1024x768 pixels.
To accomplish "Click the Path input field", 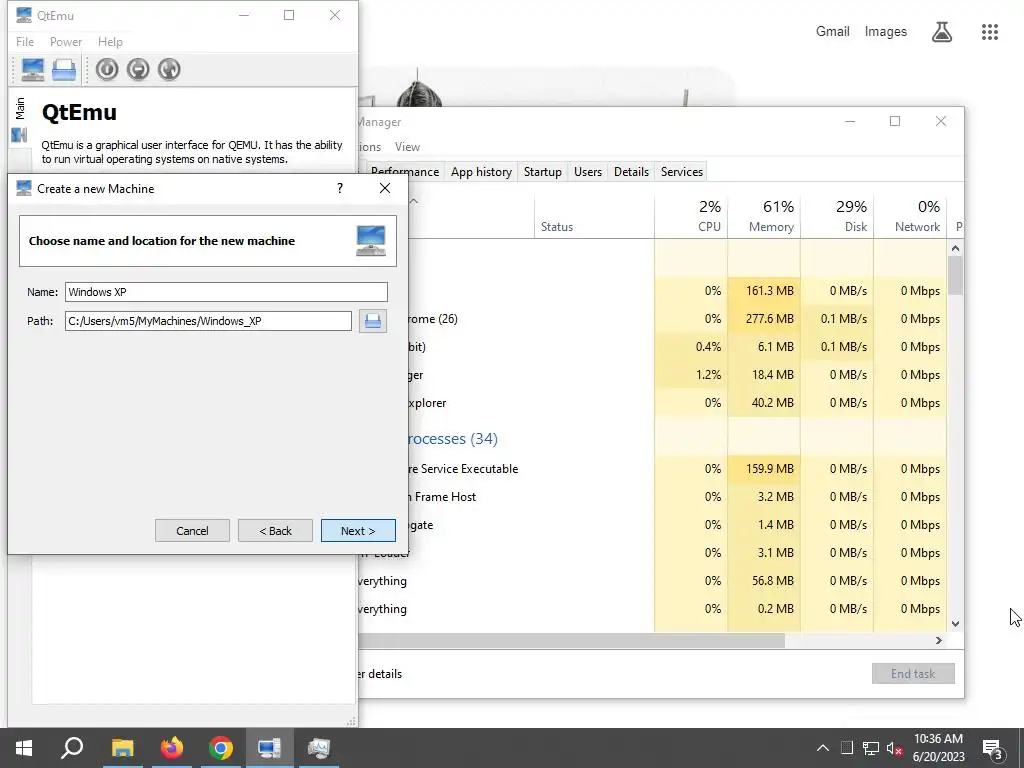I will point(208,321).
